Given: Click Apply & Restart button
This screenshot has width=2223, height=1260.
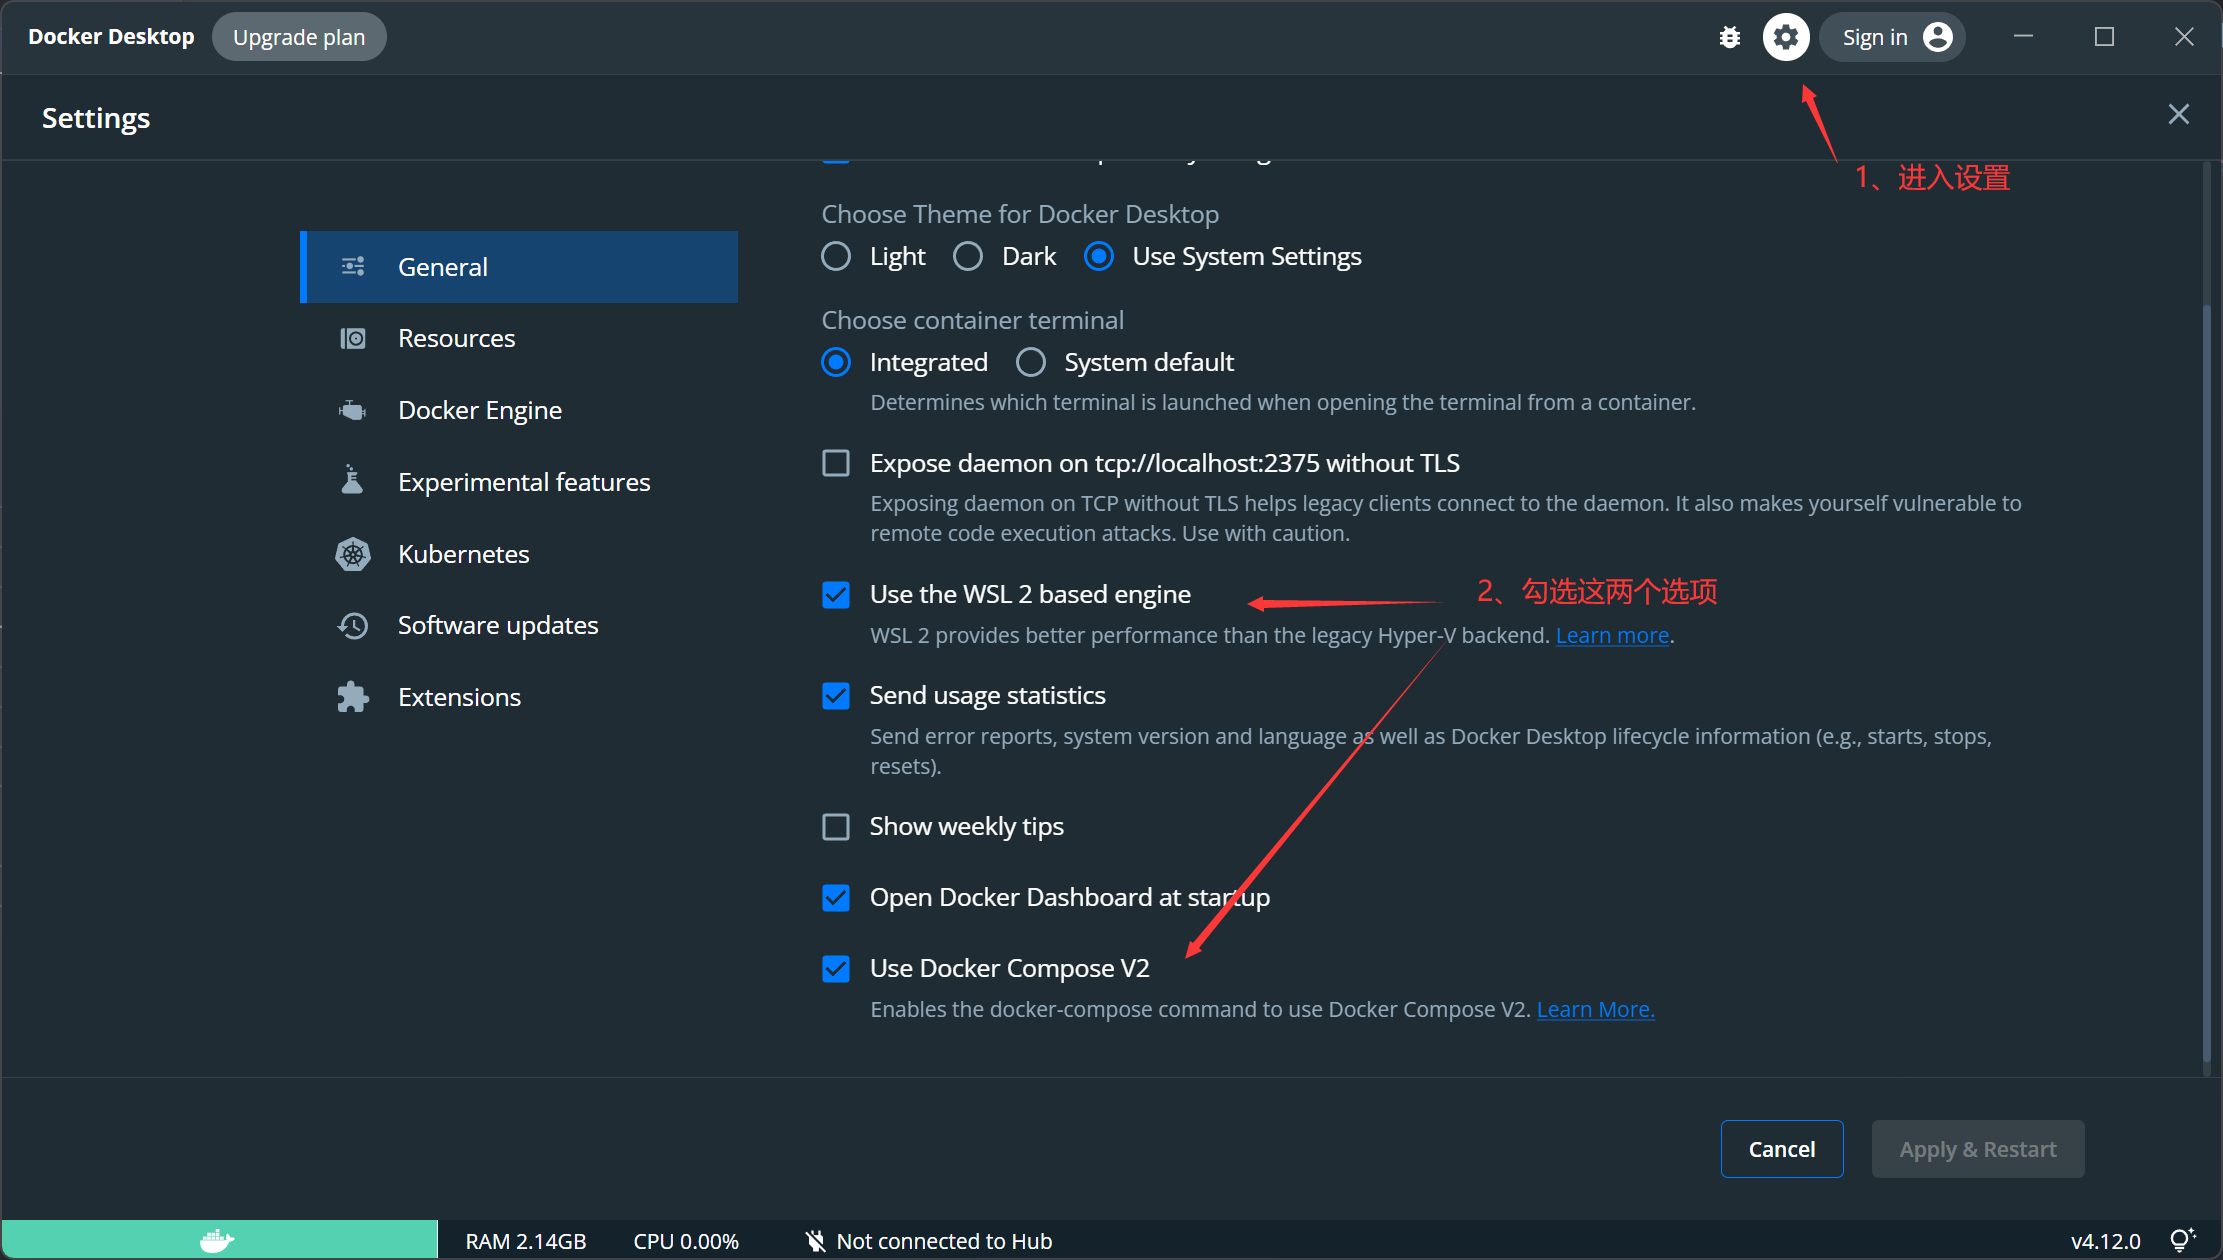Looking at the screenshot, I should (1978, 1149).
